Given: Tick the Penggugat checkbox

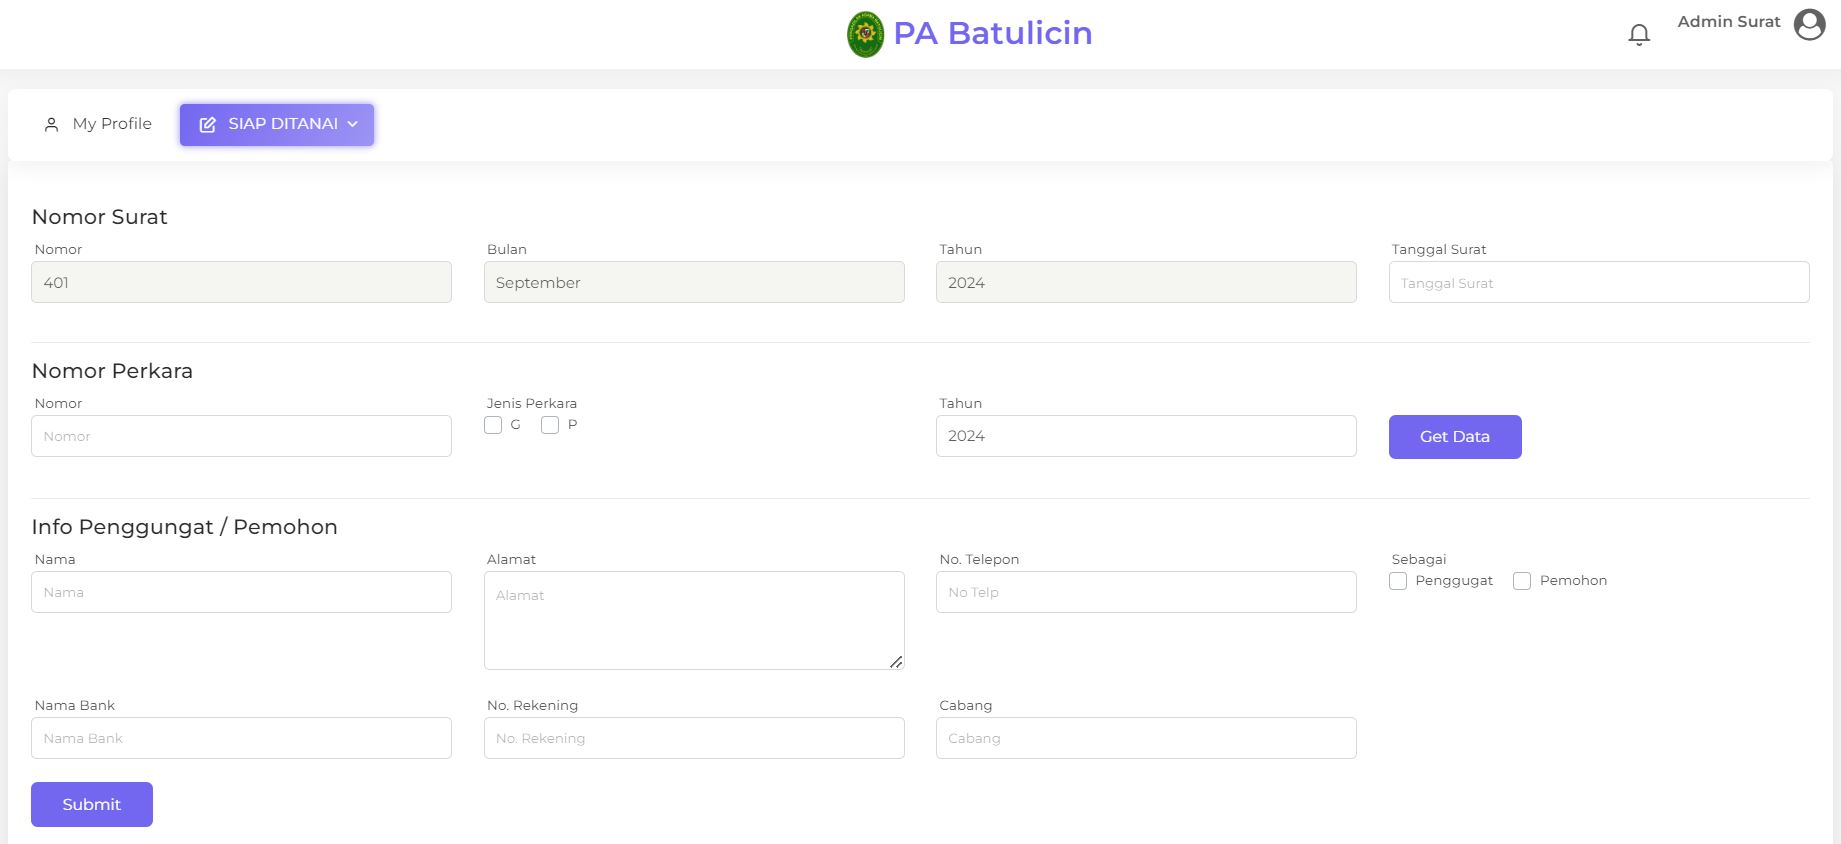Looking at the screenshot, I should click(1398, 581).
